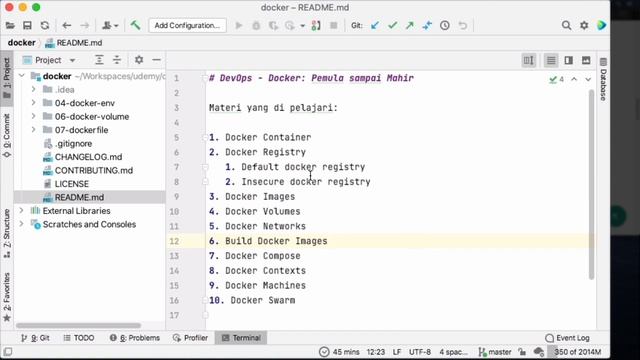Go to next highlighted problem arrow
Screen dimensions: 640x360
[588, 79]
